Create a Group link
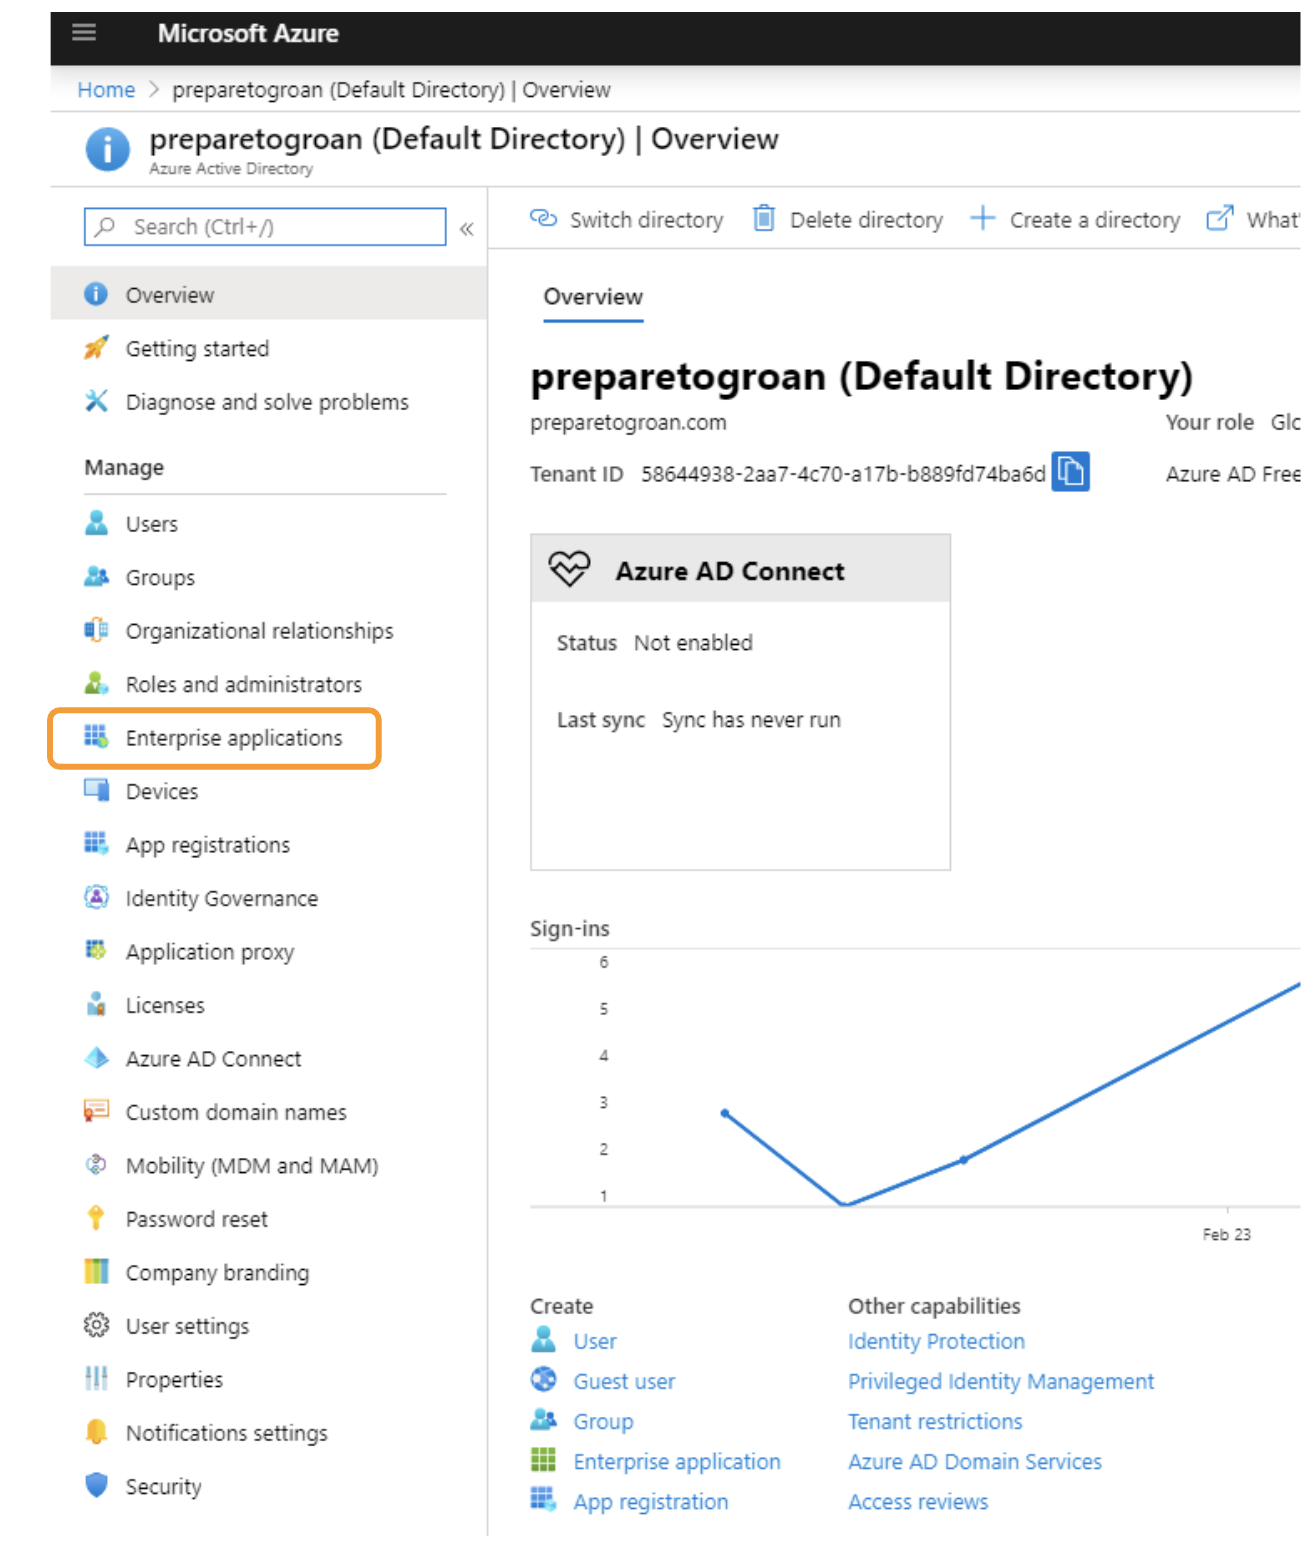This screenshot has height=1560, width=1312. pyautogui.click(x=603, y=1421)
